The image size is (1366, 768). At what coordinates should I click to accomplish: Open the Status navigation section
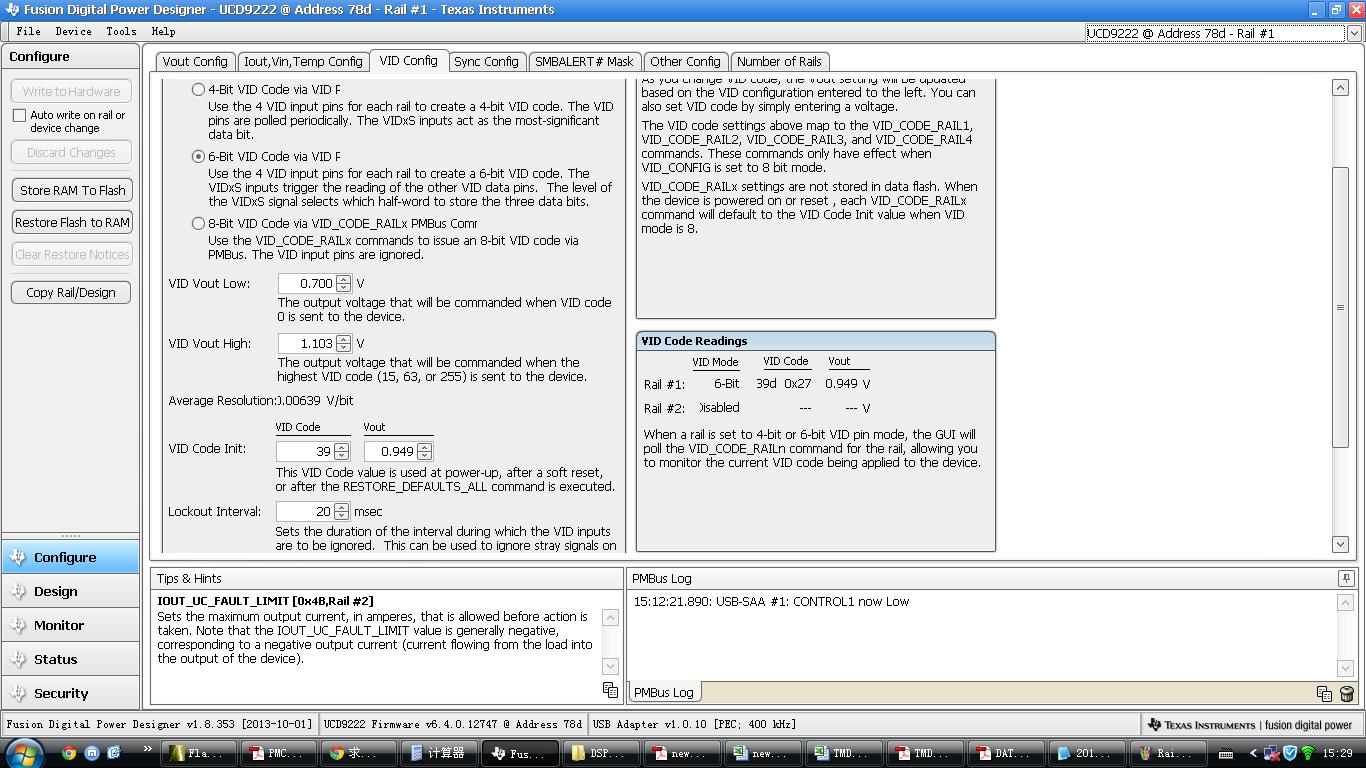(x=71, y=659)
